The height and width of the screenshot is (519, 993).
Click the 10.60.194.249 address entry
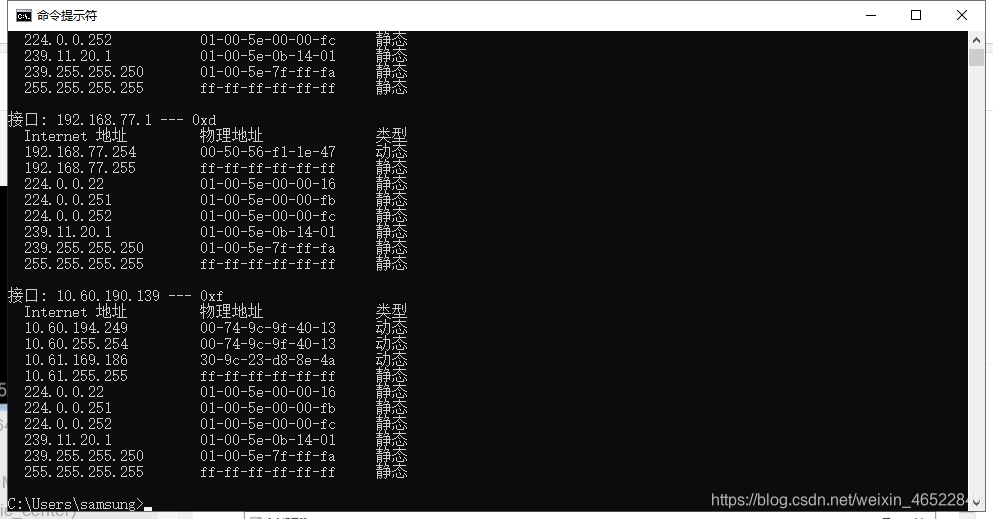(76, 328)
